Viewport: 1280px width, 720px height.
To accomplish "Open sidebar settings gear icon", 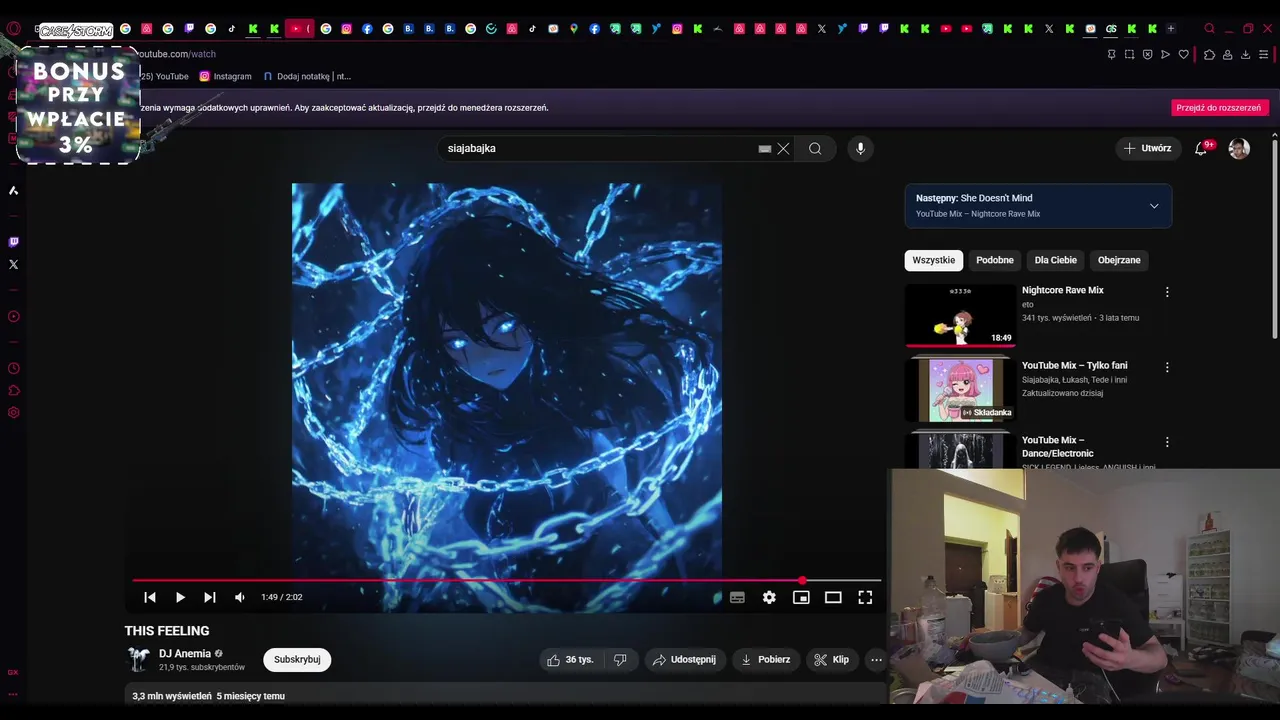I will pyautogui.click(x=13, y=413).
